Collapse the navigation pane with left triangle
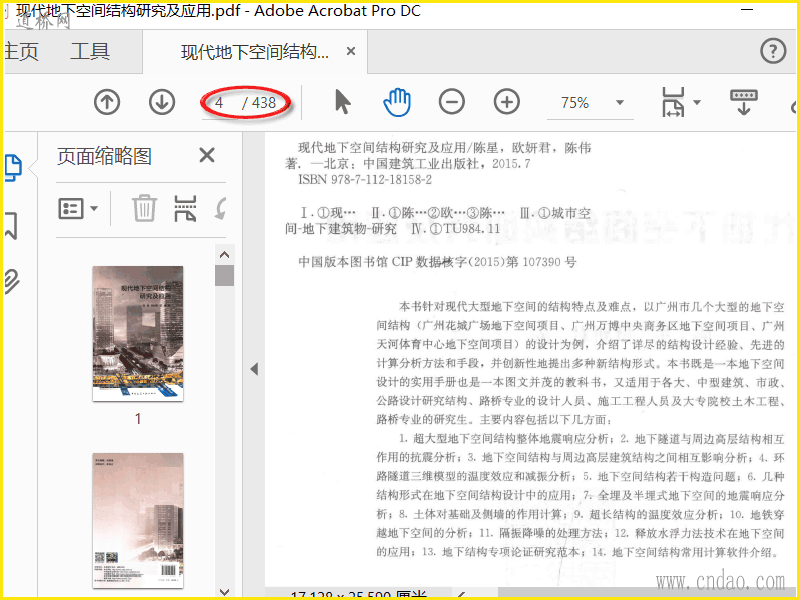 254,369
